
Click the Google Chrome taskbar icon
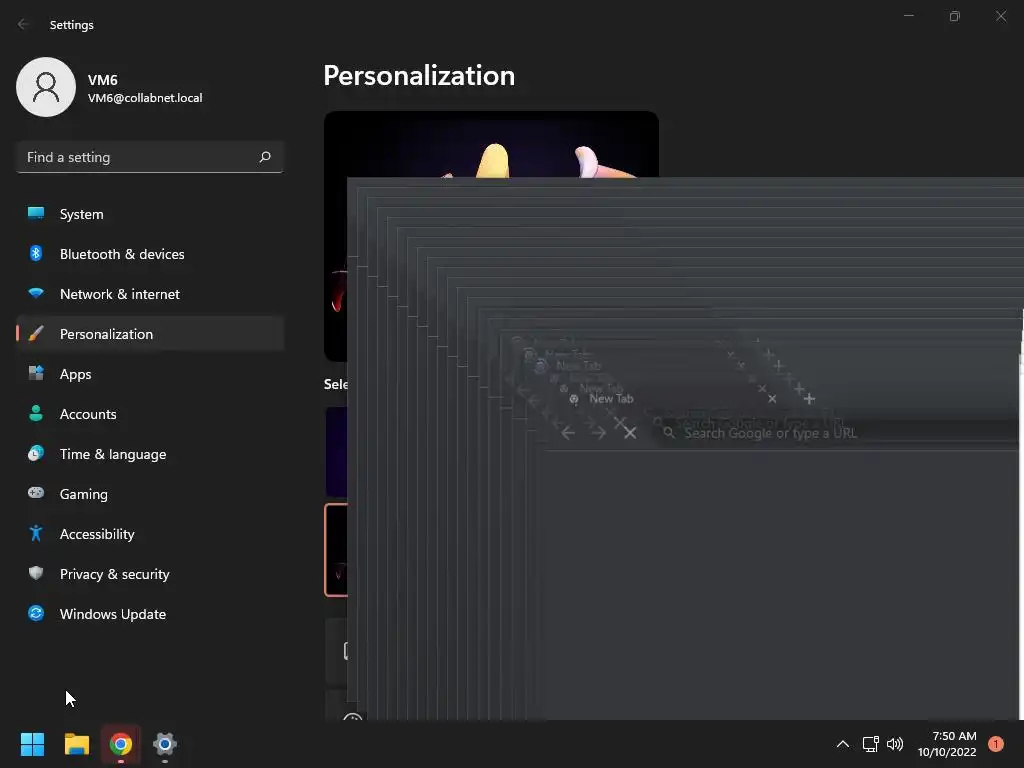coord(121,744)
